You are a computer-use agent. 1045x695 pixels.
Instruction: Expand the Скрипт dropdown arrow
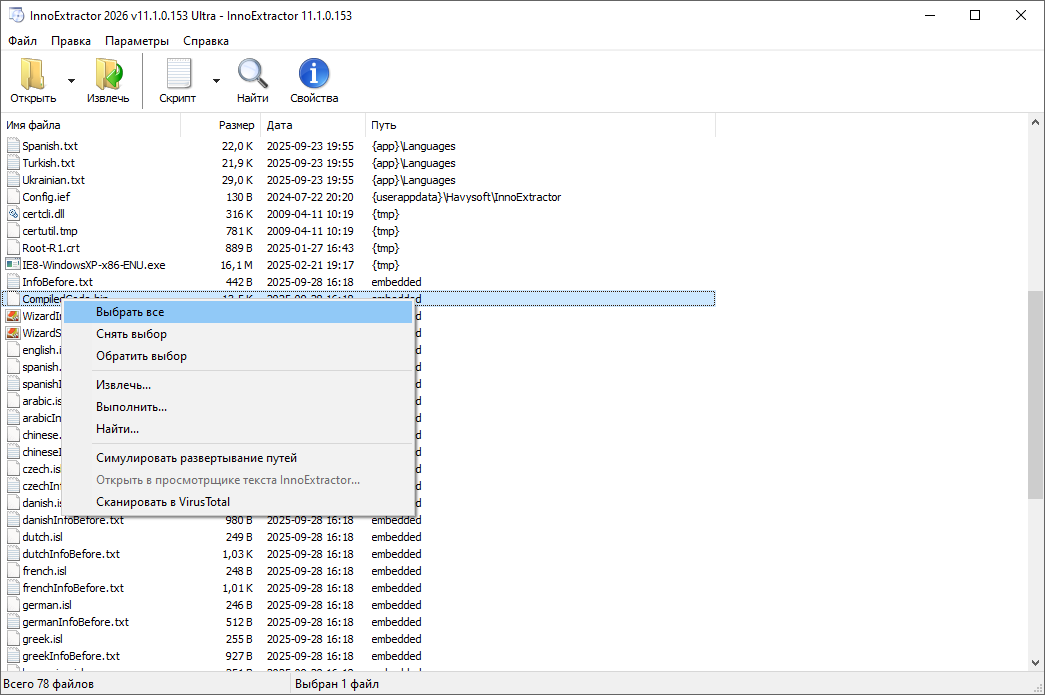[216, 80]
